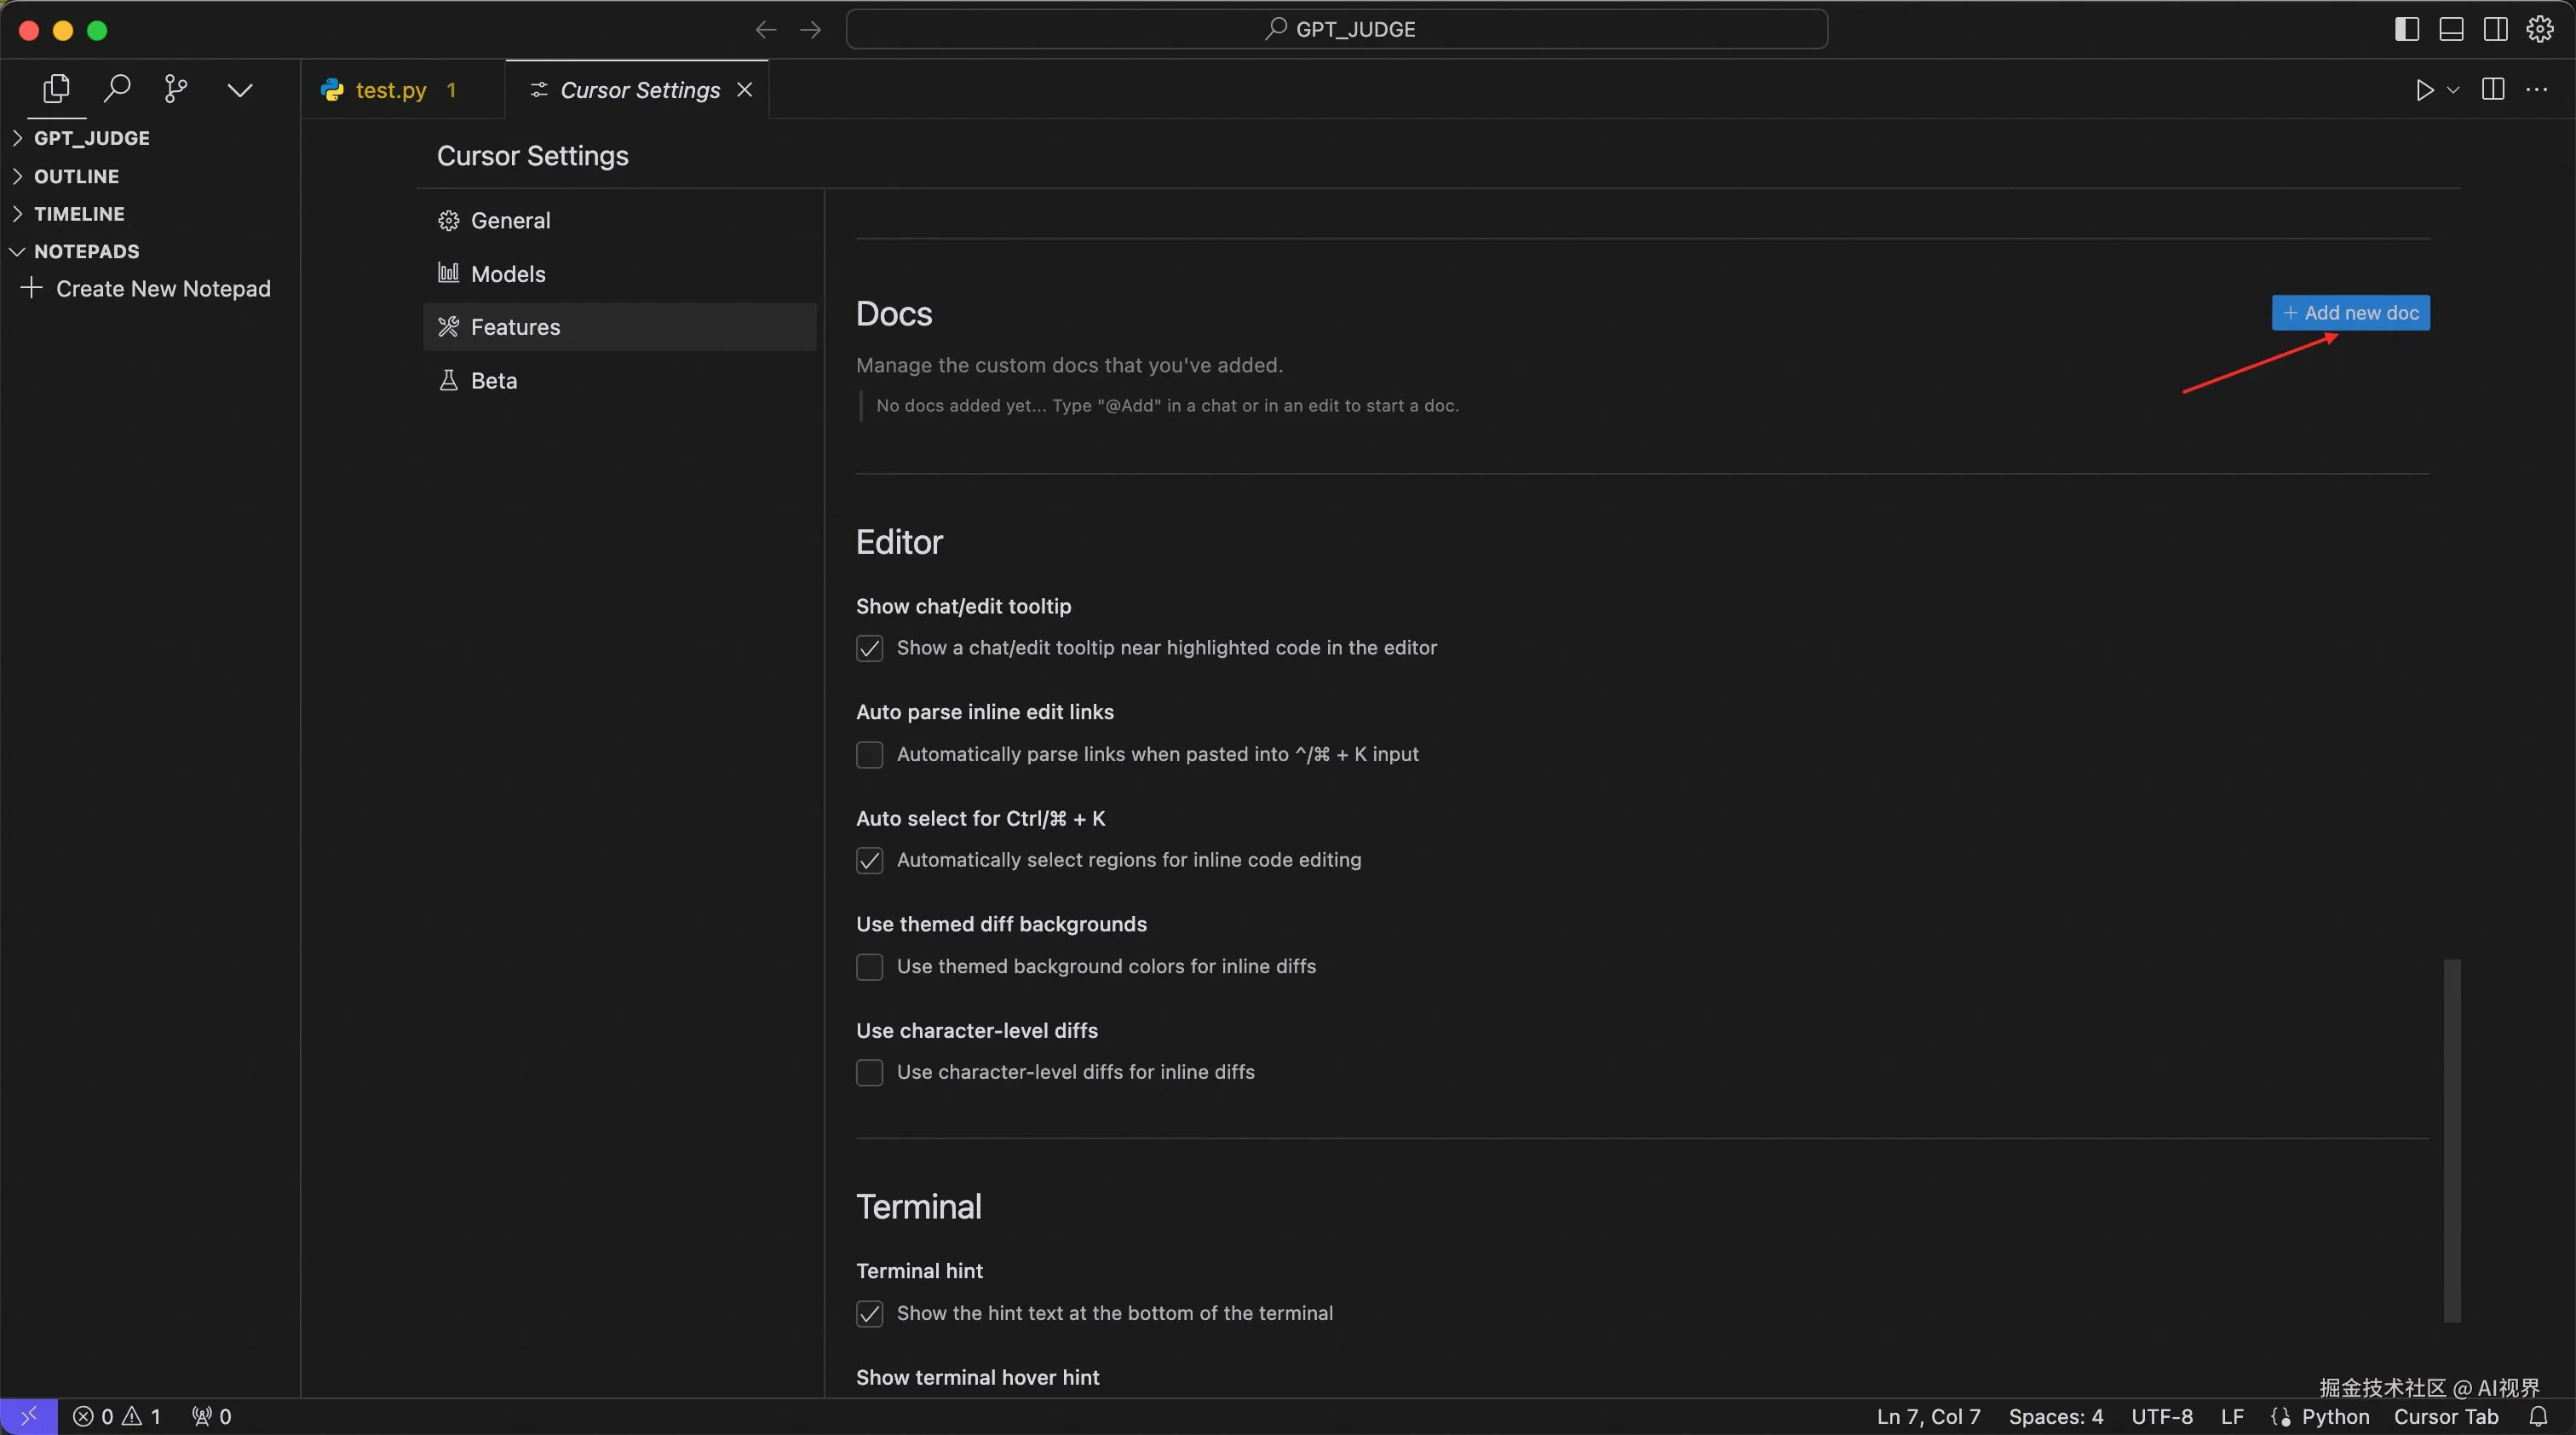The width and height of the screenshot is (2576, 1435).
Task: Disable Show chat/edit tooltip checkbox
Action: (x=869, y=648)
